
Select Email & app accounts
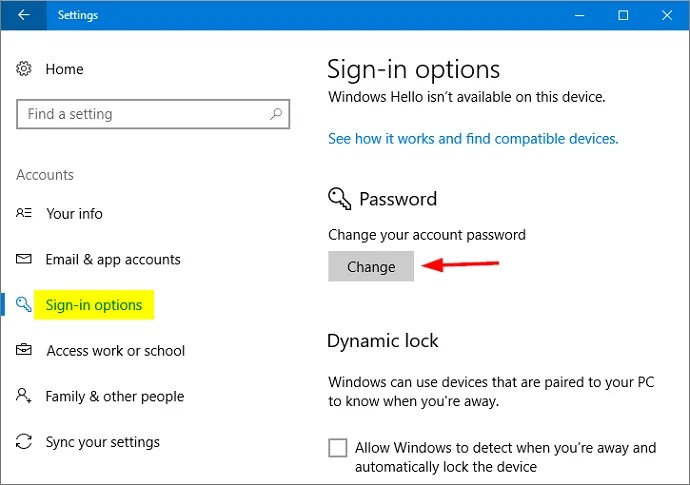click(113, 259)
